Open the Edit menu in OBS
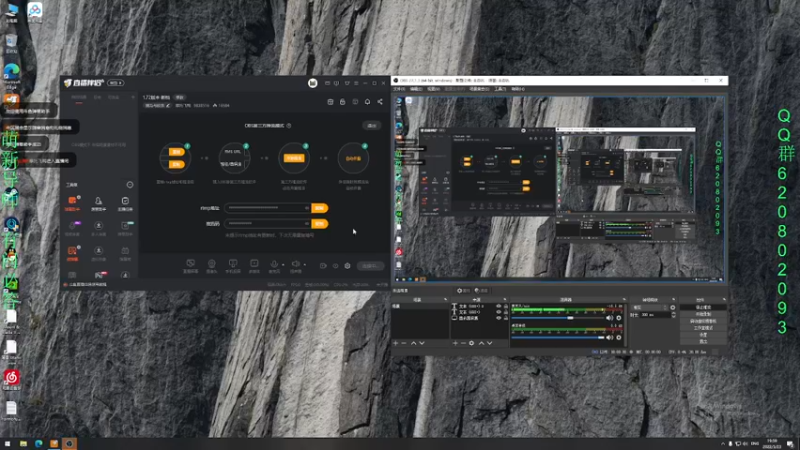The width and height of the screenshot is (800, 450). pos(416,89)
